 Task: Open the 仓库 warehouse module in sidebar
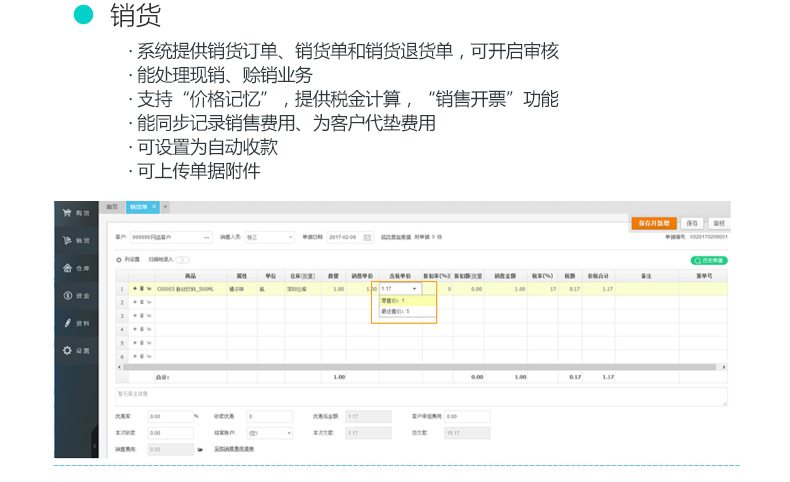[78, 268]
